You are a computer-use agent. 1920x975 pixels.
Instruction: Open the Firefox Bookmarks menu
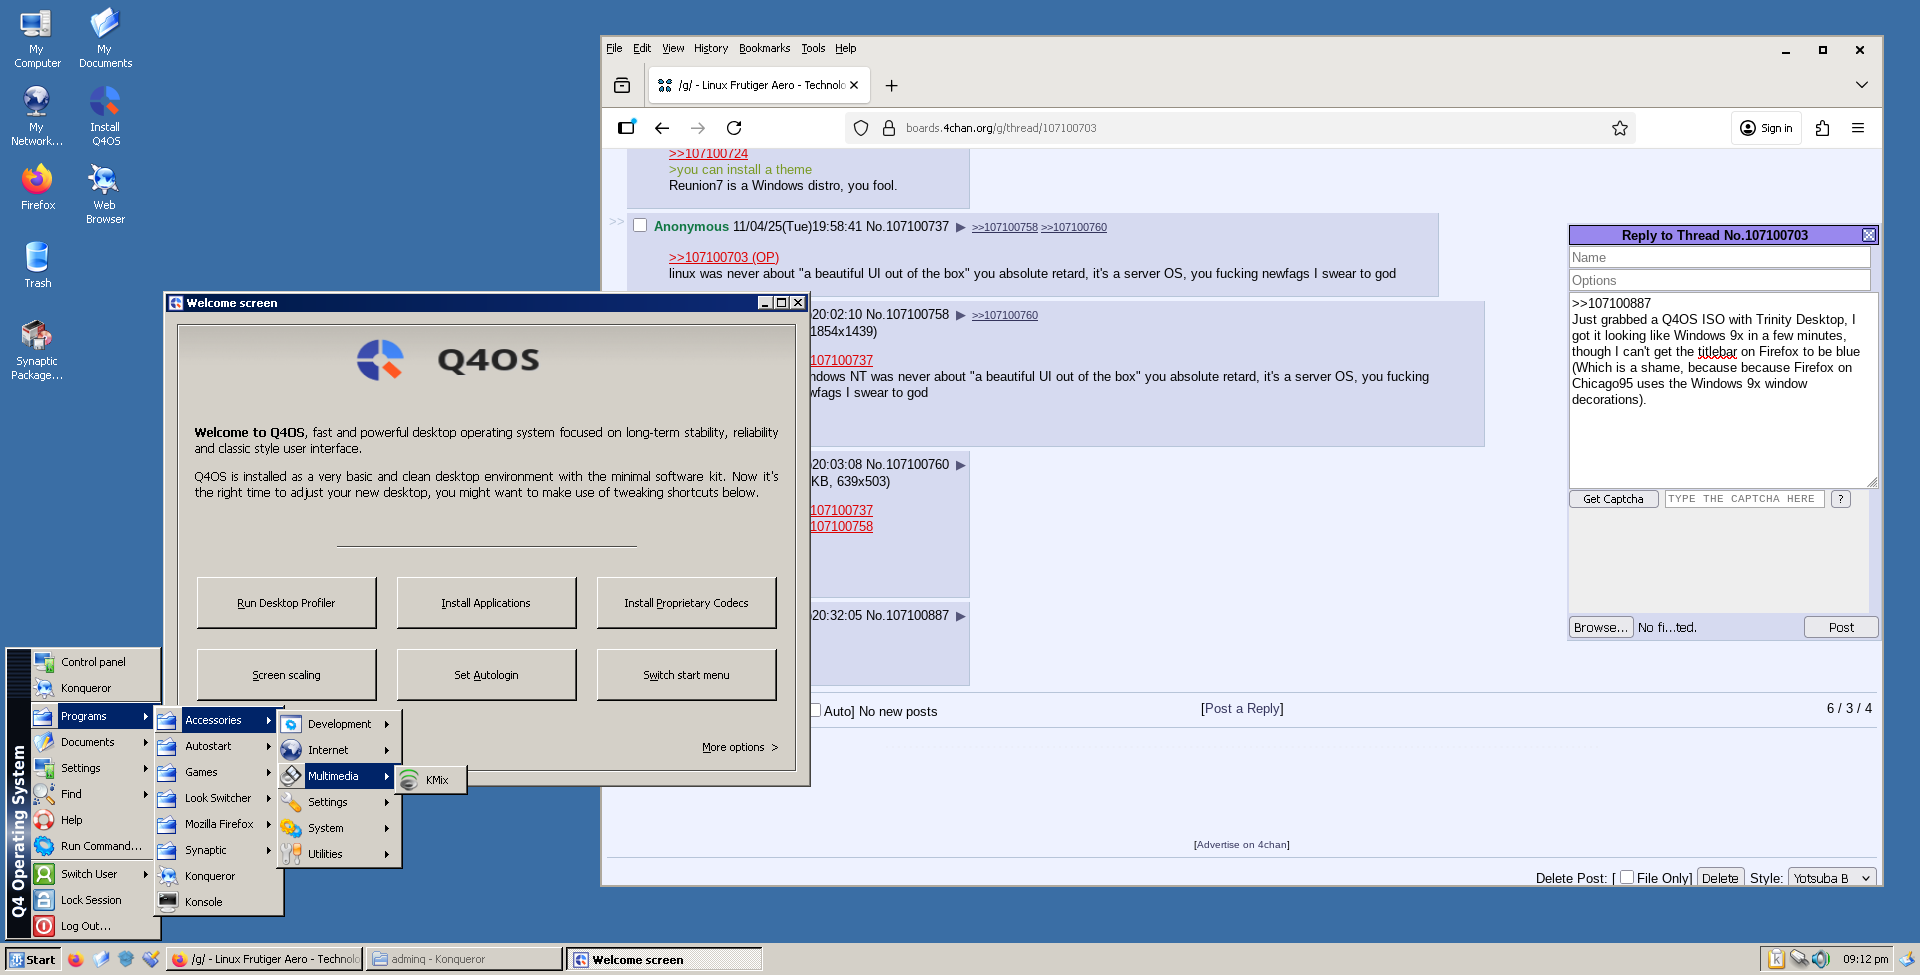[764, 48]
